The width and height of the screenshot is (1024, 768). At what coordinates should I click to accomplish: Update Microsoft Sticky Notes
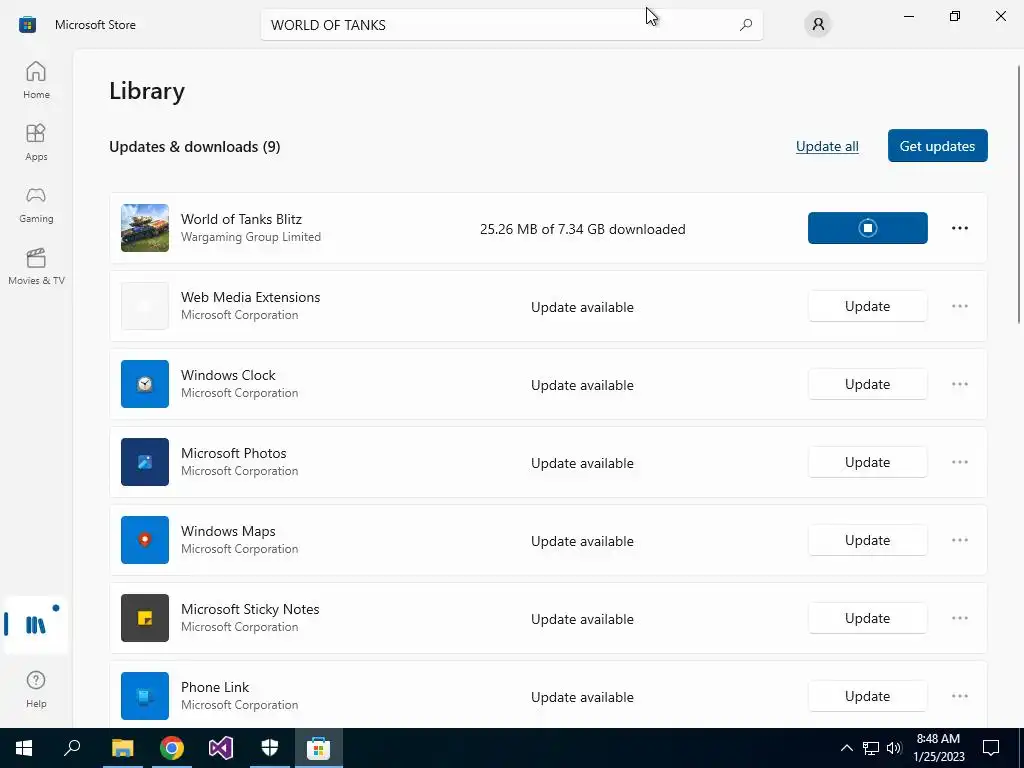click(867, 618)
